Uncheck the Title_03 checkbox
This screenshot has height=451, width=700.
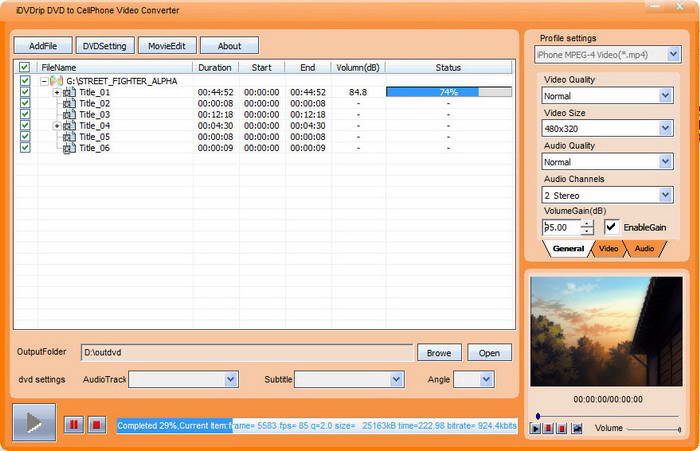pyautogui.click(x=25, y=114)
